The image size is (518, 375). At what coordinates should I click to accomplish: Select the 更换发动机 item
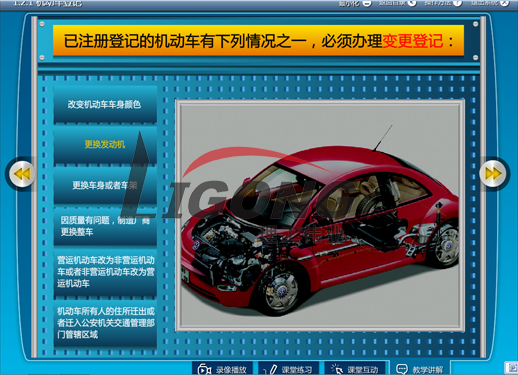[x=105, y=144]
